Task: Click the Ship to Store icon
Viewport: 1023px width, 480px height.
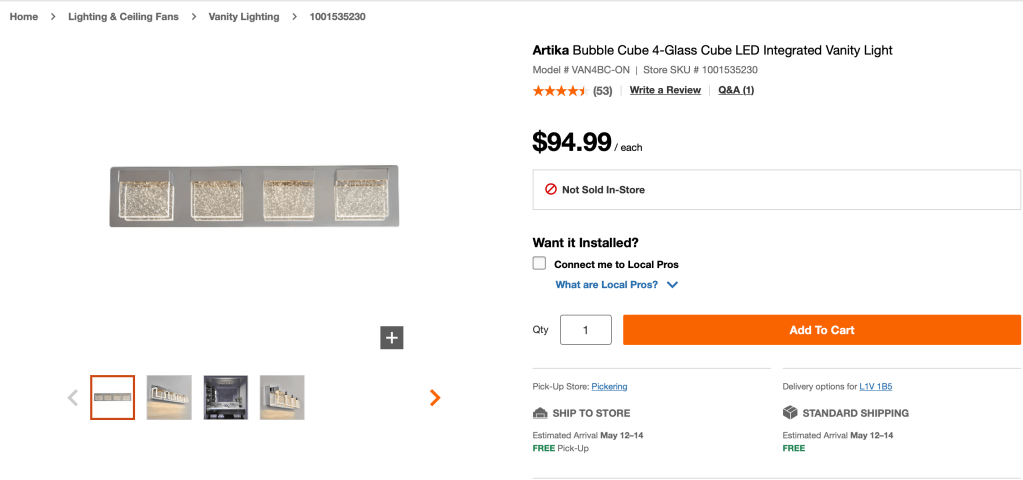Action: [540, 413]
